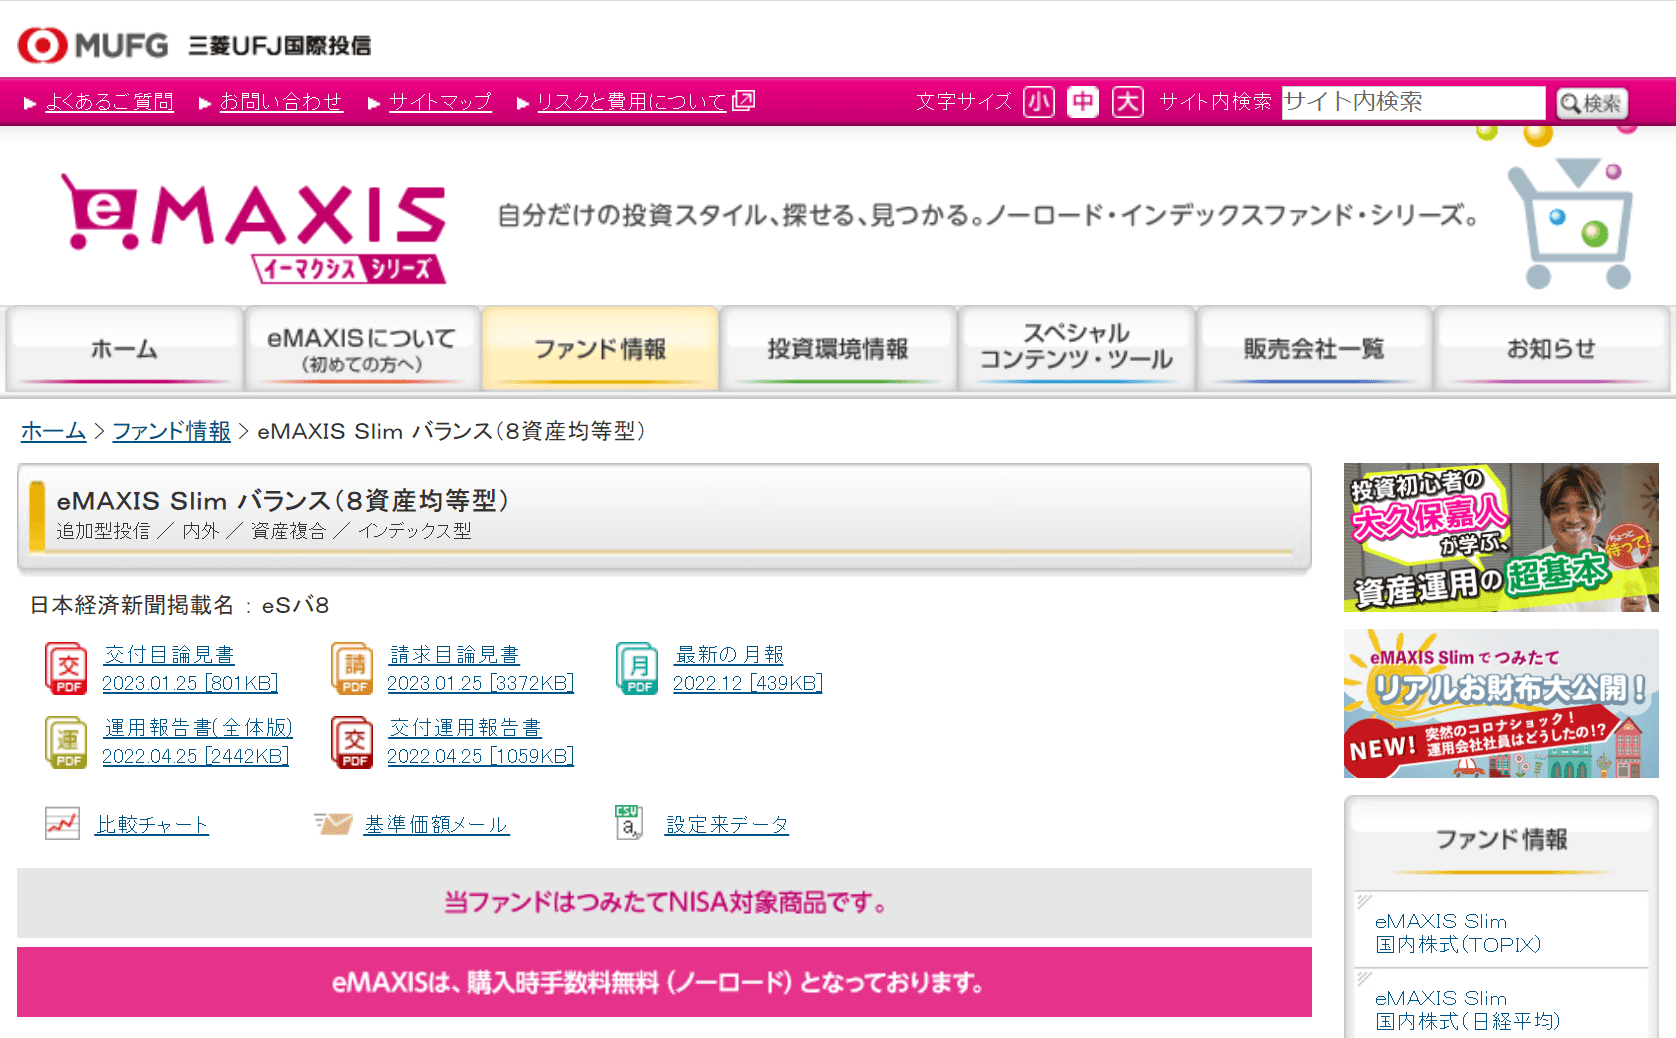Open the 比較チャート link

click(152, 825)
